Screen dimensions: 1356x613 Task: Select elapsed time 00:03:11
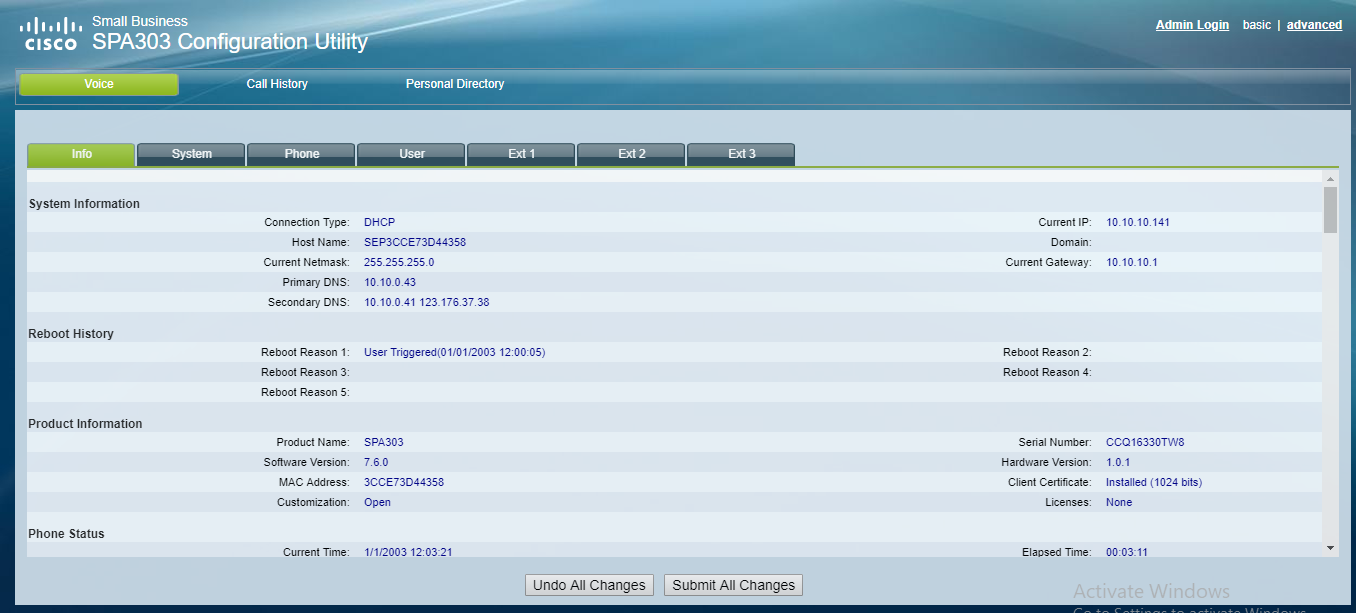tap(1127, 552)
